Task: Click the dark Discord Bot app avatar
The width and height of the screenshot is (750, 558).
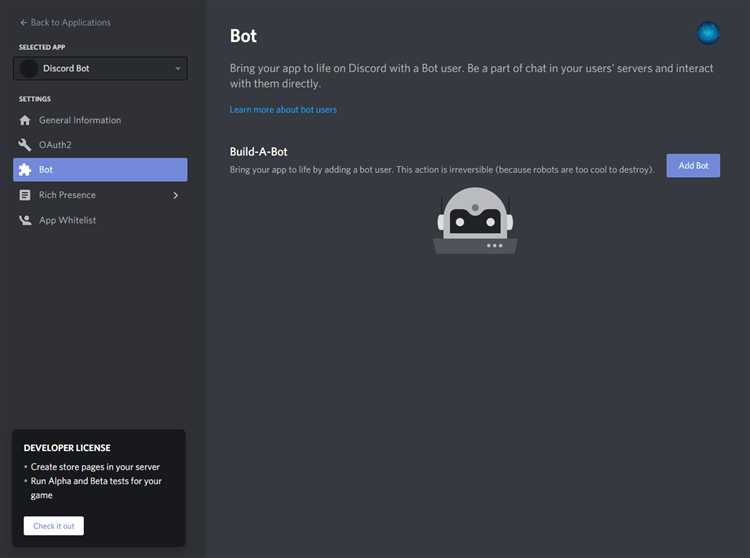Action: [x=29, y=68]
